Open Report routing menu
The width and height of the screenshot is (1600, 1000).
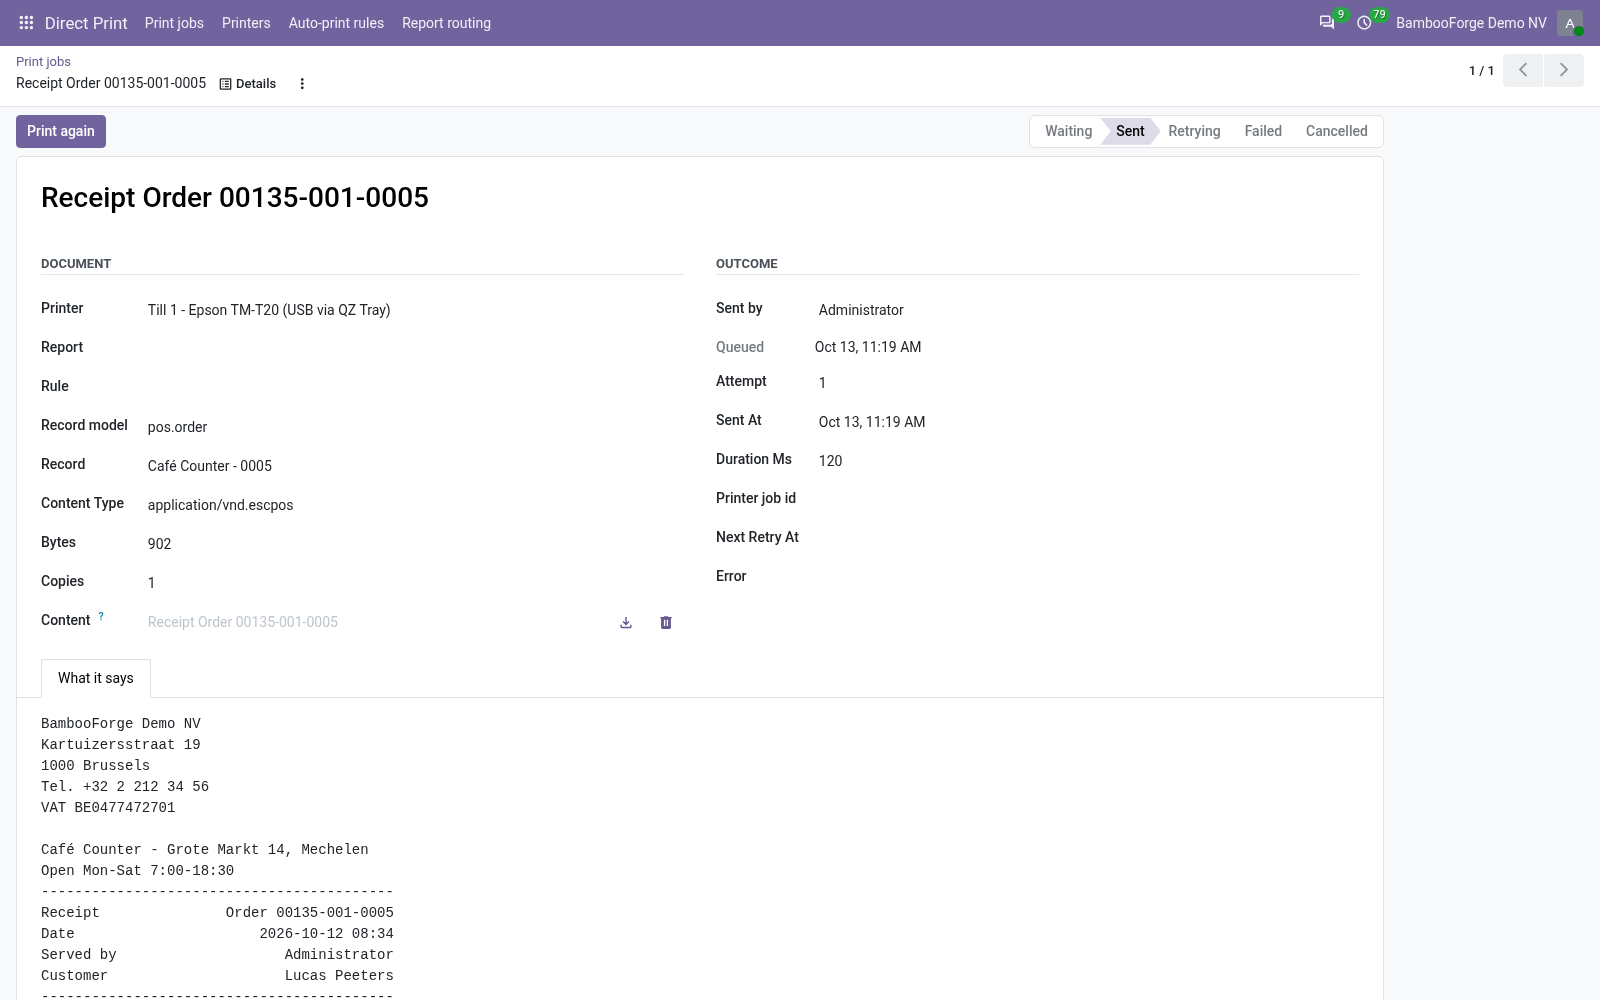(446, 23)
